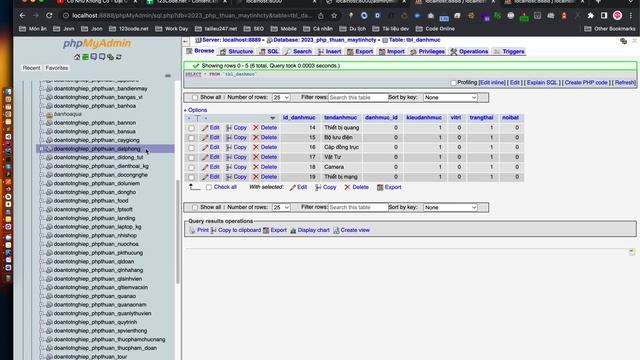Open Chrome three-dot menu

pos(631,16)
